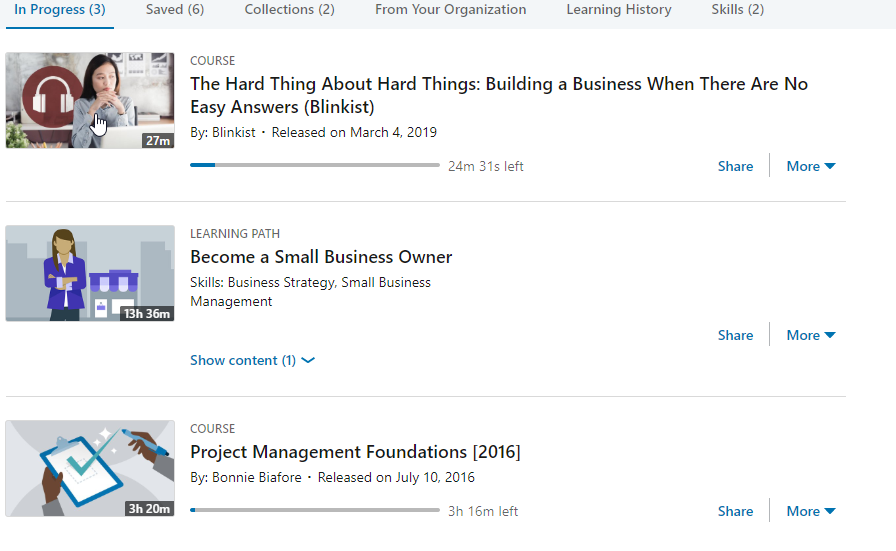Share the Blinkist Hard Things course
This screenshot has height=551, width=896.
click(x=735, y=166)
